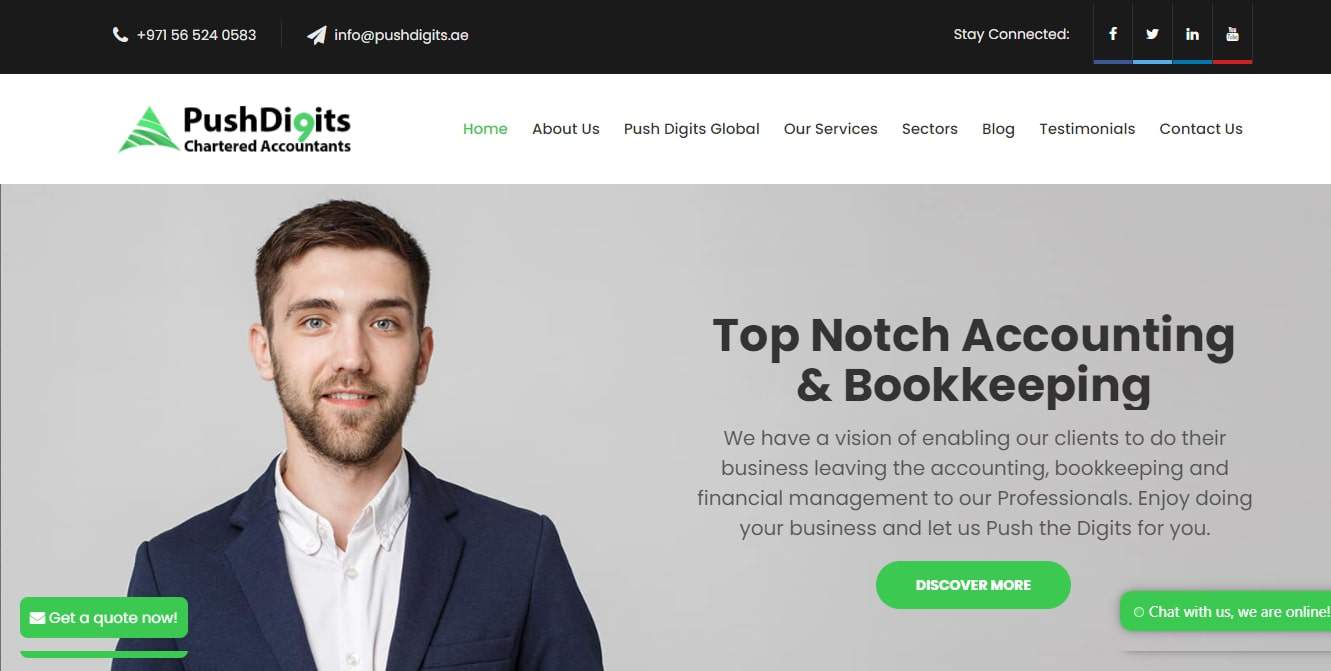
Task: Click the info@pushdigits.ae email link
Action: (x=401, y=35)
